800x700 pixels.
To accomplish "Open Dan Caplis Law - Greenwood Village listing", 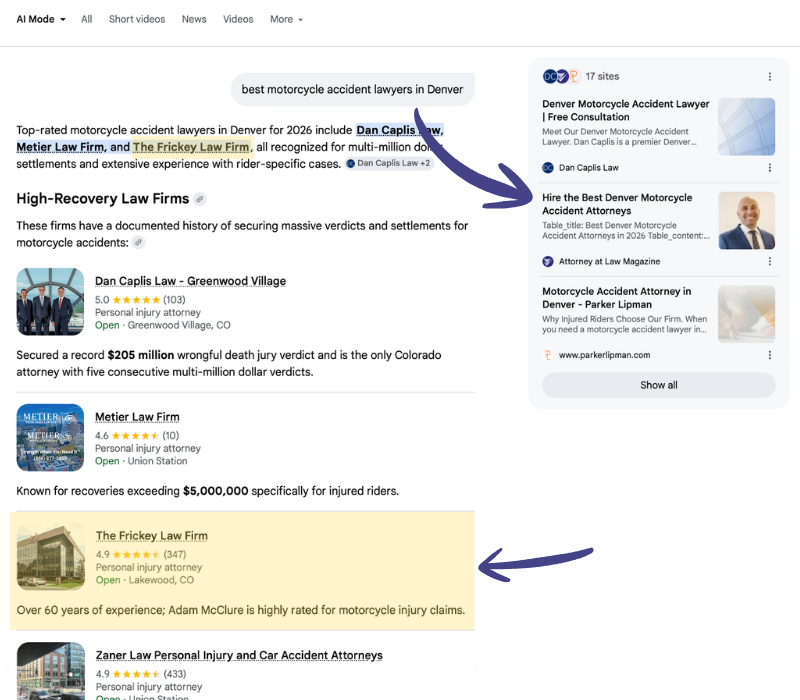I will pyautogui.click(x=190, y=281).
